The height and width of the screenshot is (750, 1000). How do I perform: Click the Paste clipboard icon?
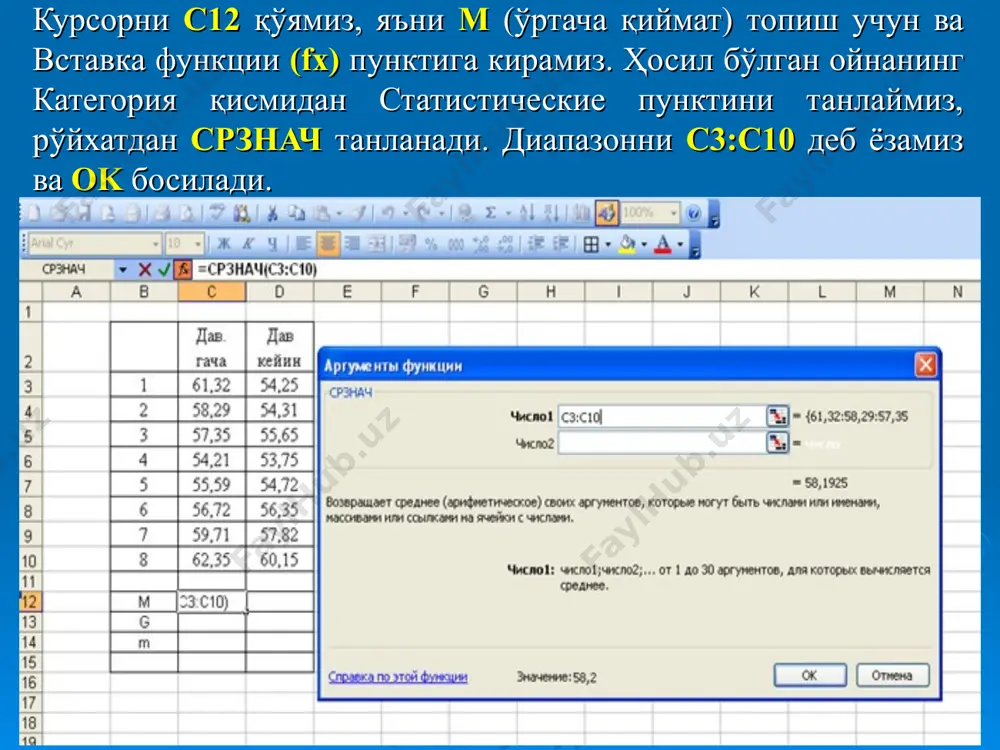tap(321, 214)
